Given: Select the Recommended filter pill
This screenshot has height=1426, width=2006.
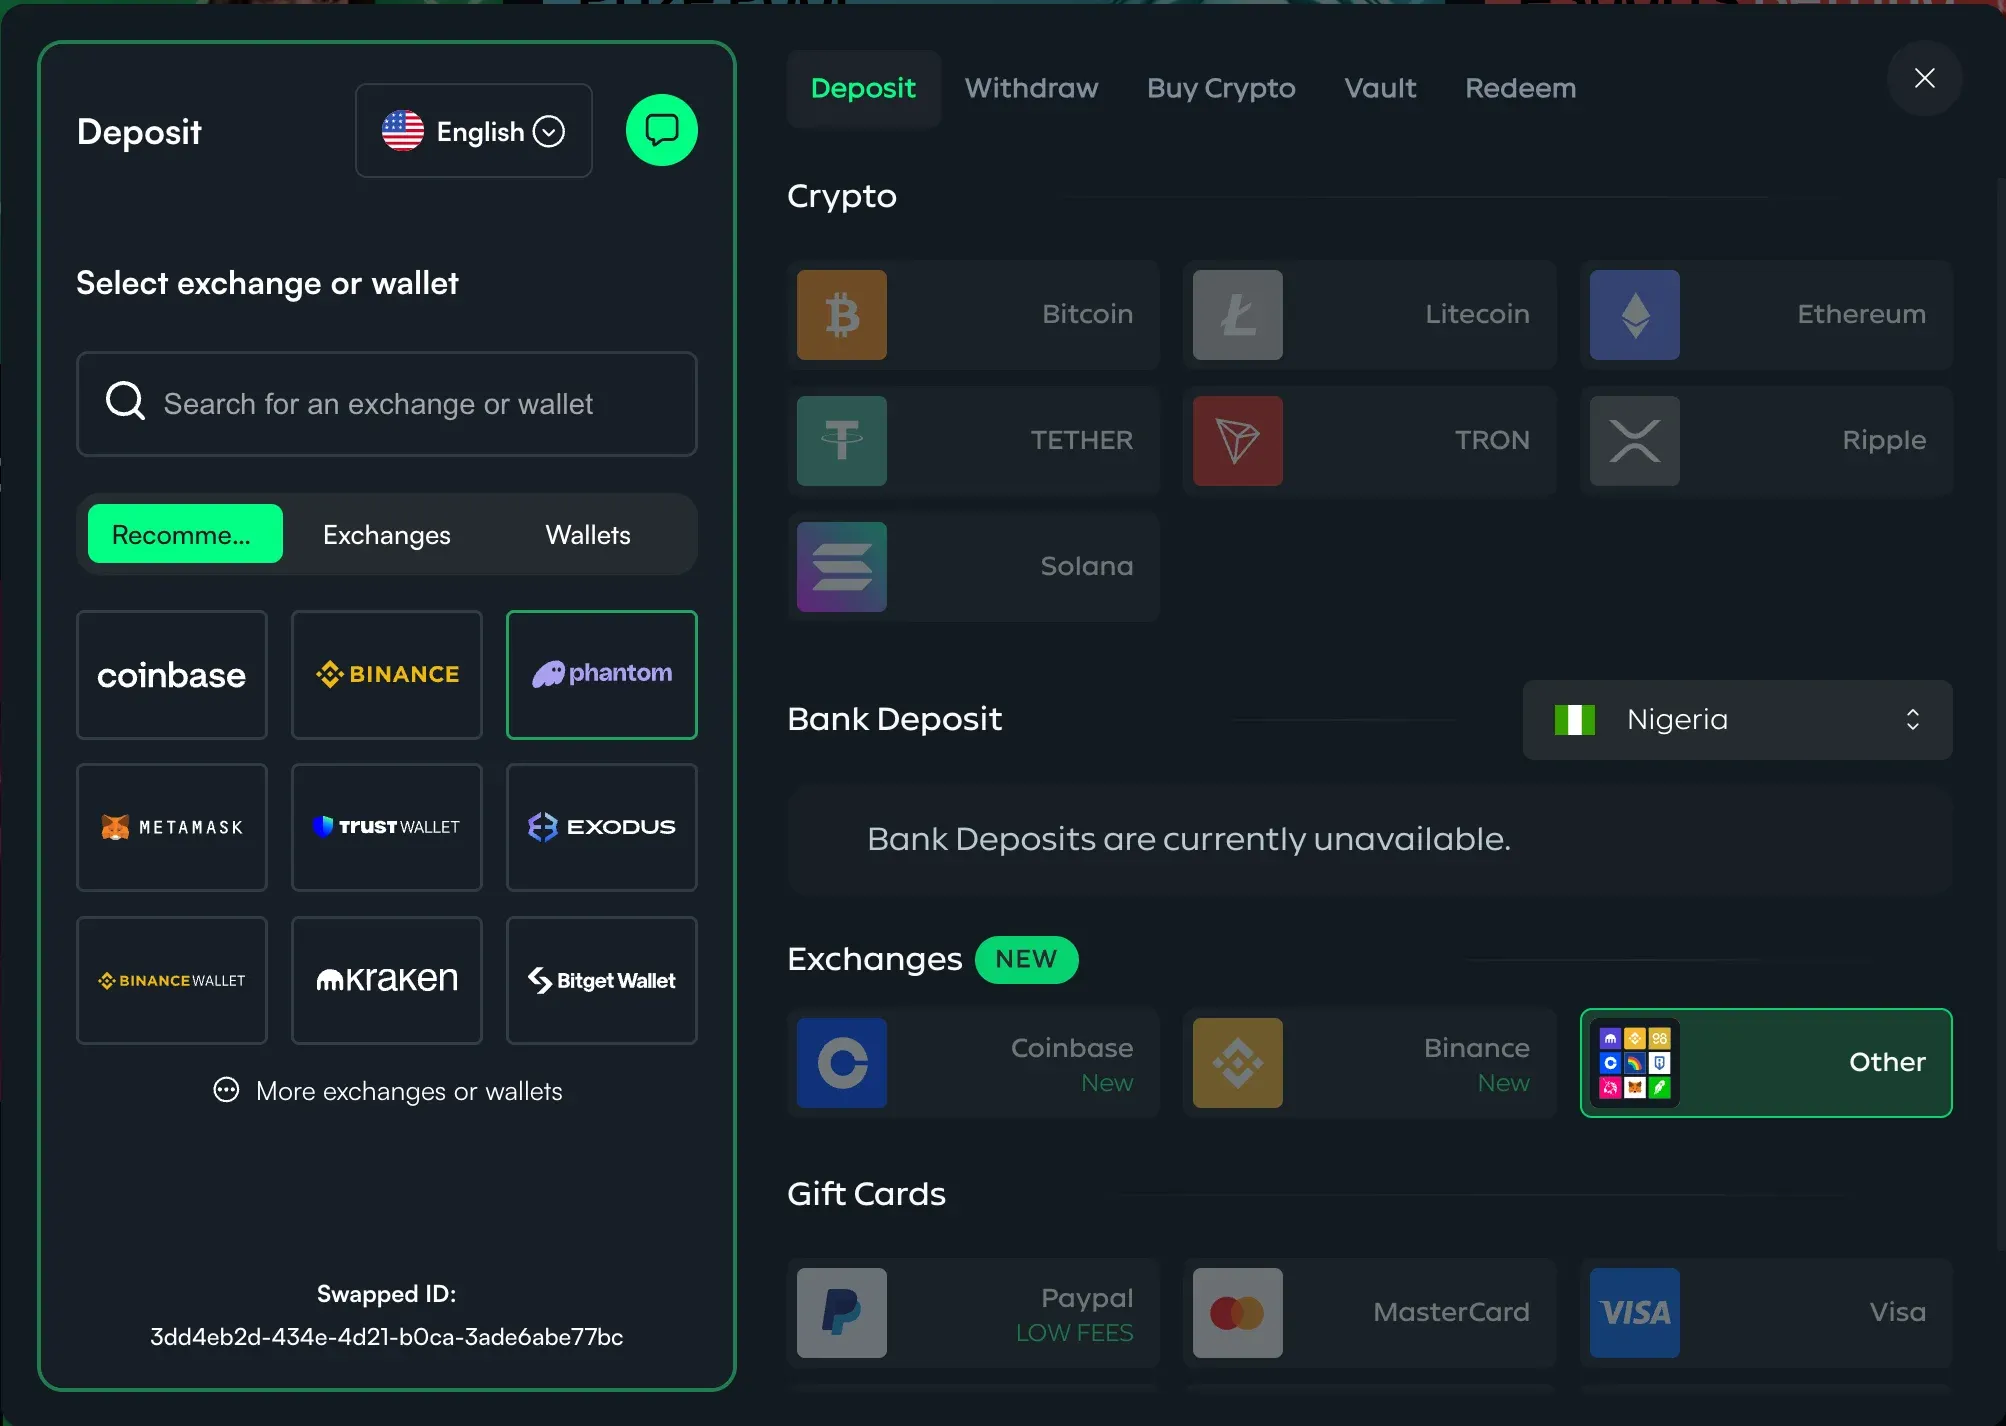Looking at the screenshot, I should tap(185, 535).
